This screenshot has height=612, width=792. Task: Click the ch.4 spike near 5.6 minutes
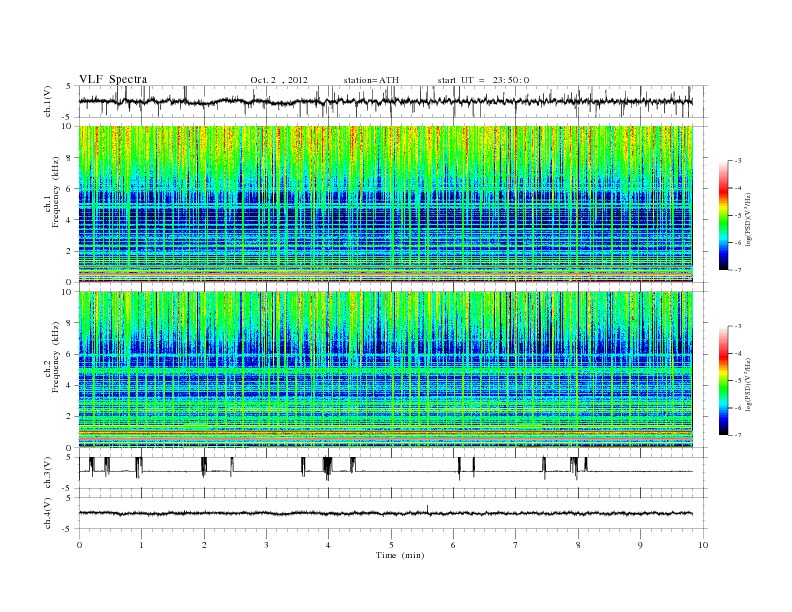pos(428,509)
